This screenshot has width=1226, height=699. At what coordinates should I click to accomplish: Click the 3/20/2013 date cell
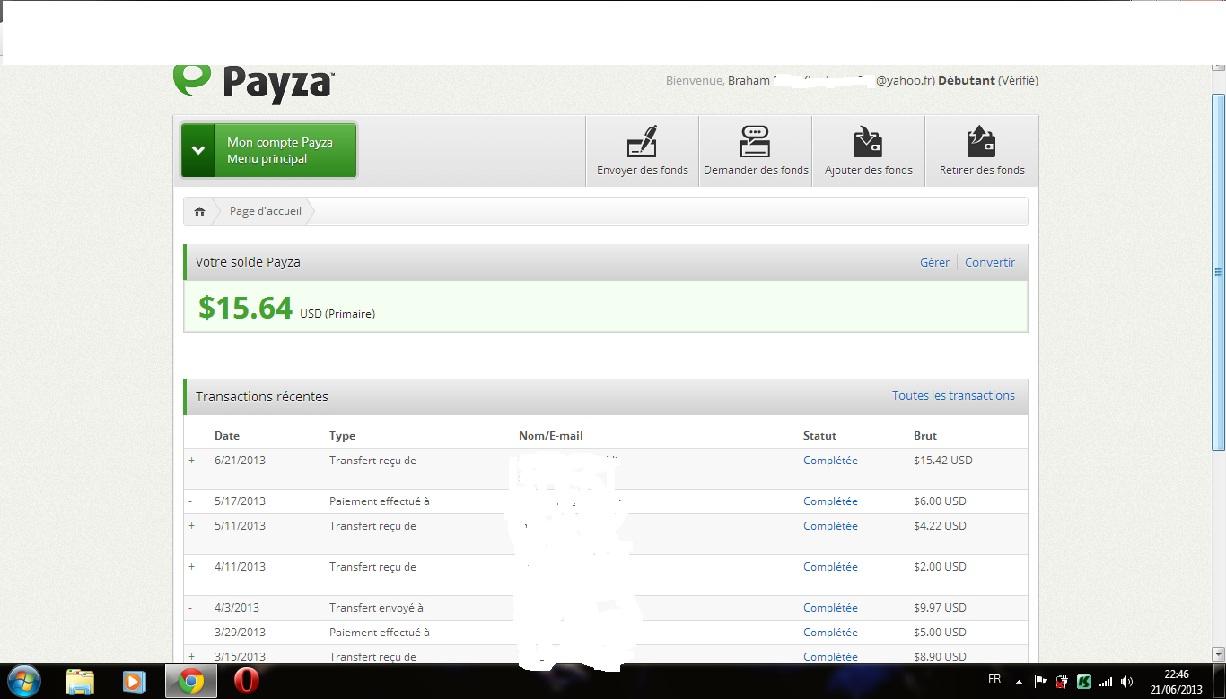tap(240, 631)
